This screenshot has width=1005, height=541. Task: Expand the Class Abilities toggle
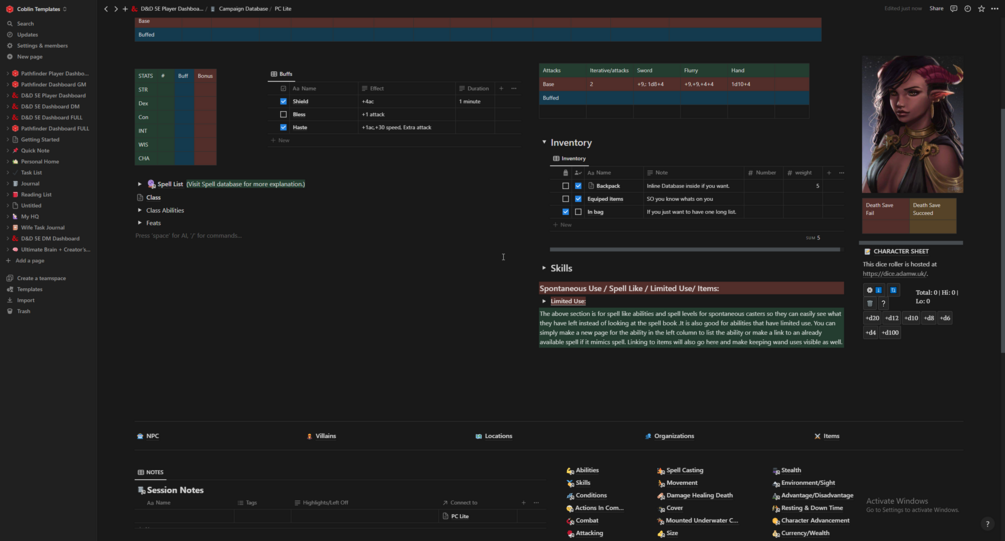[140, 210]
